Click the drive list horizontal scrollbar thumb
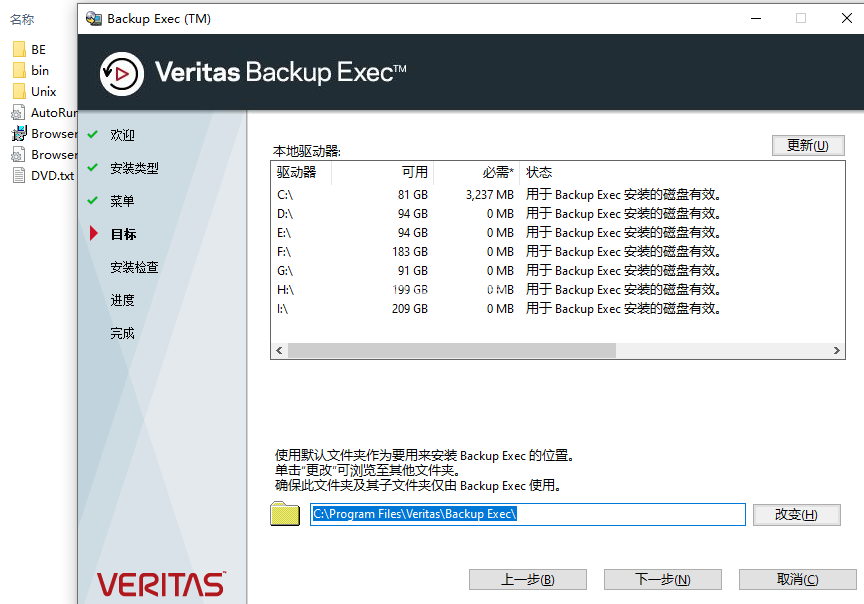 pos(452,350)
